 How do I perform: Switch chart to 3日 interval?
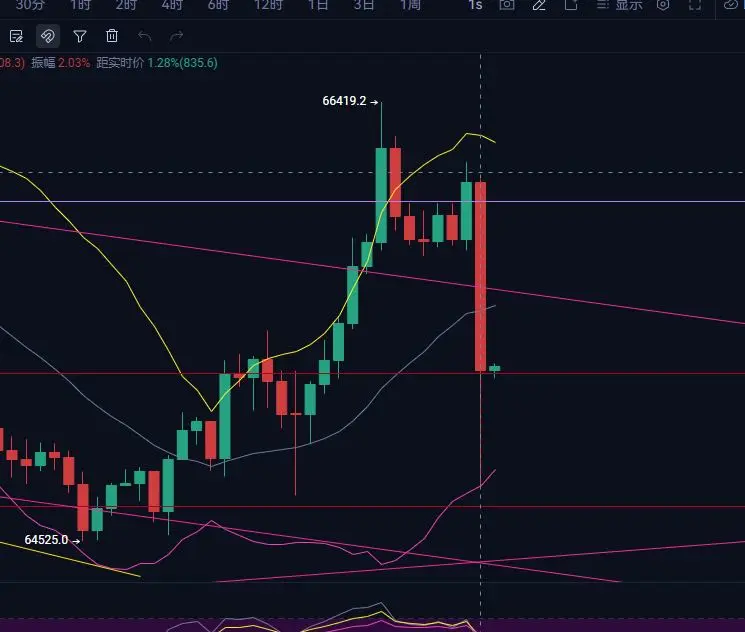pyautogui.click(x=363, y=5)
